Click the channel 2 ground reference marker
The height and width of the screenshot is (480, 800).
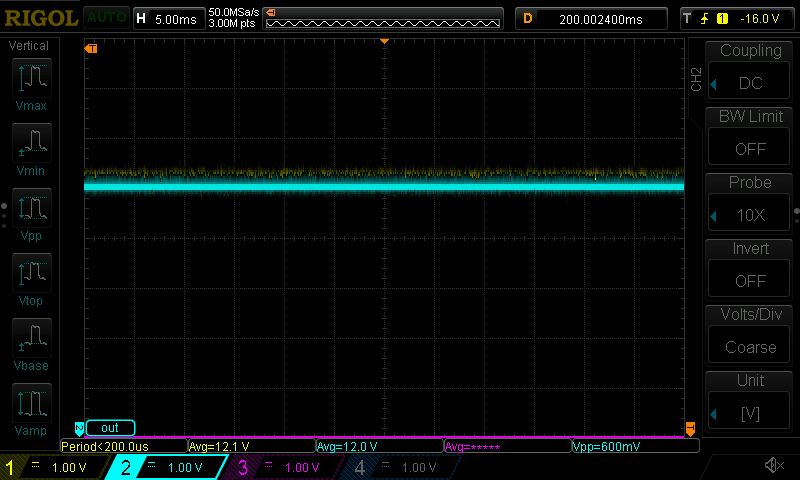click(x=79, y=428)
